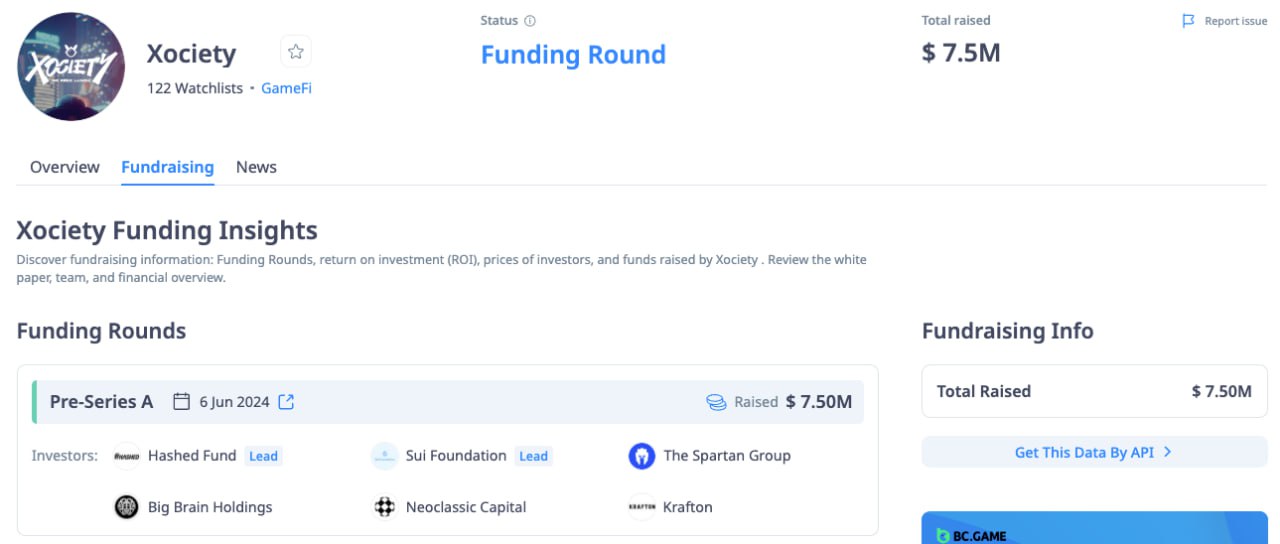Open the GameFi category link

tap(286, 88)
